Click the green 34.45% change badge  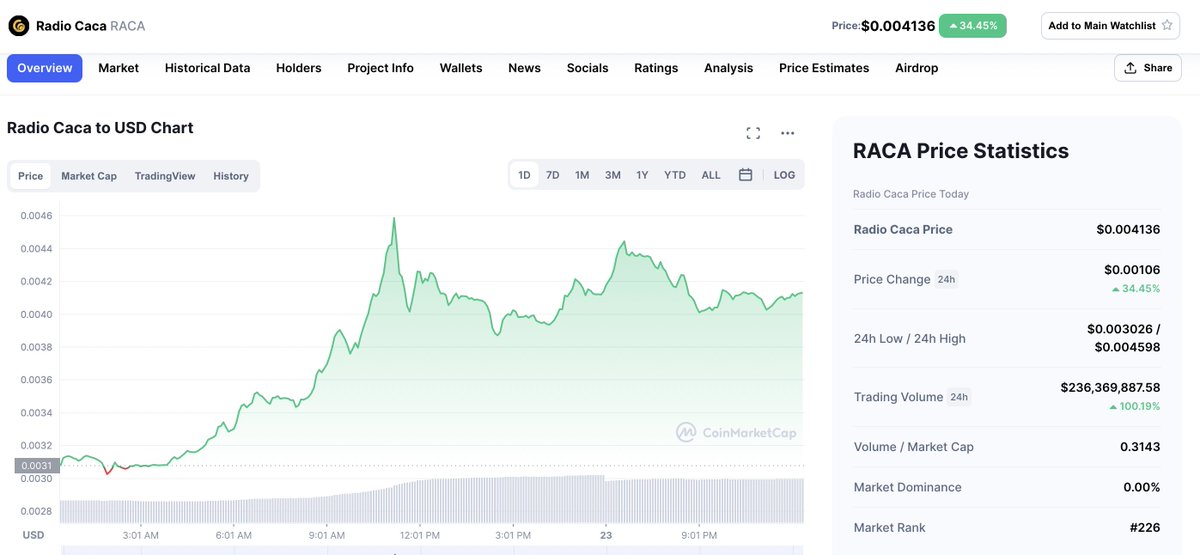(973, 25)
